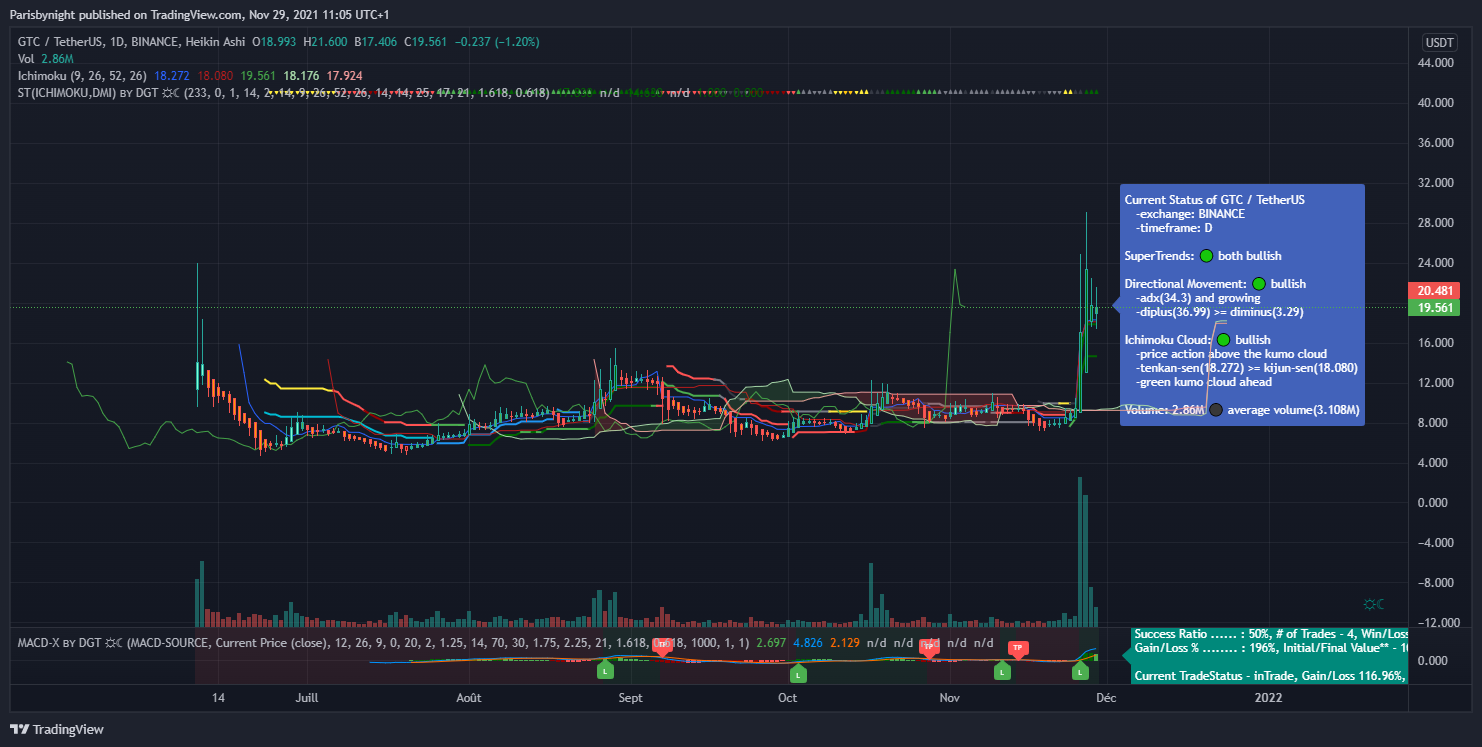Image resolution: width=1482 pixels, height=747 pixels.
Task: Click the dark circle beside average volume
Action: coord(1215,410)
